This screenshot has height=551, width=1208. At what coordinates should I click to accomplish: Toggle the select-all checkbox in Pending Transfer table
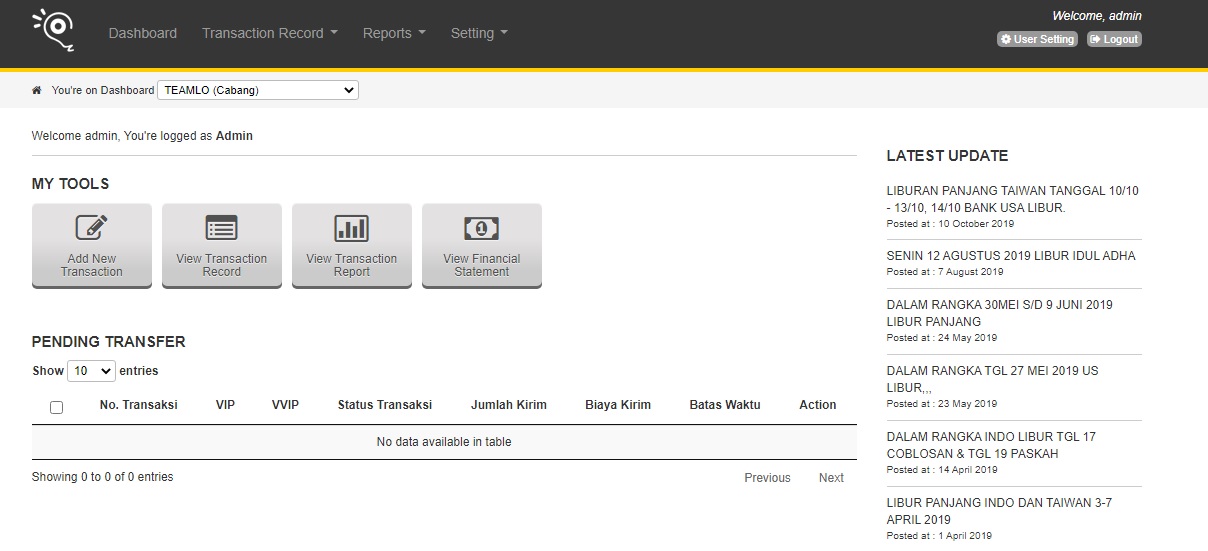click(x=56, y=407)
